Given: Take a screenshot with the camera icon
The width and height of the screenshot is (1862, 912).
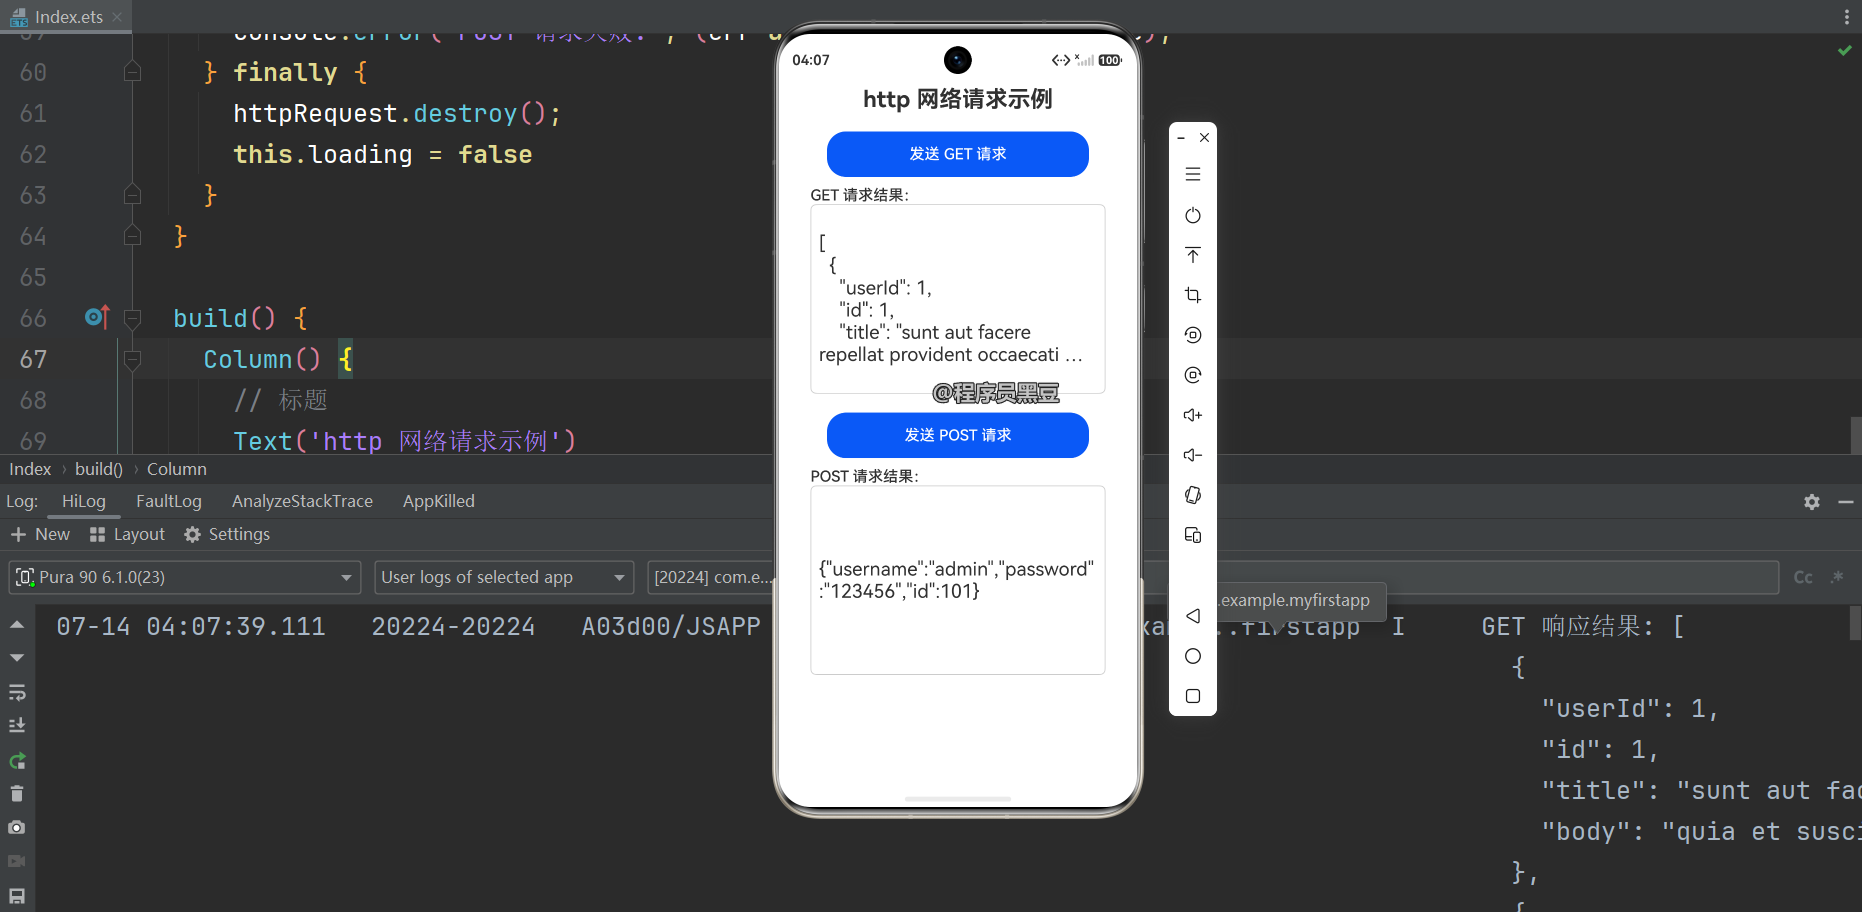Looking at the screenshot, I should pyautogui.click(x=17, y=828).
